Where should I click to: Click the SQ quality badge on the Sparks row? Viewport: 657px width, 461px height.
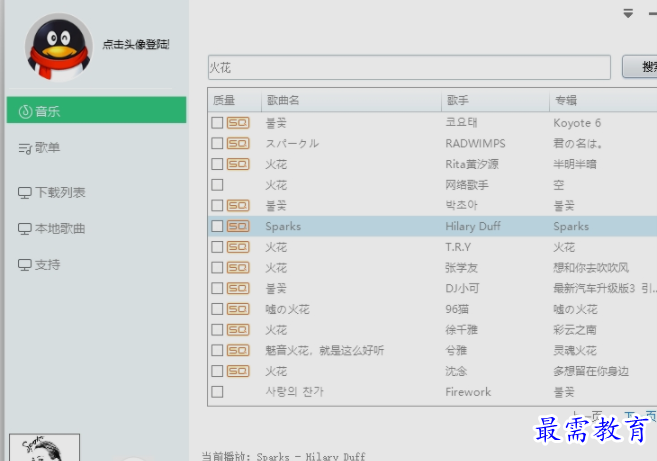(238, 226)
